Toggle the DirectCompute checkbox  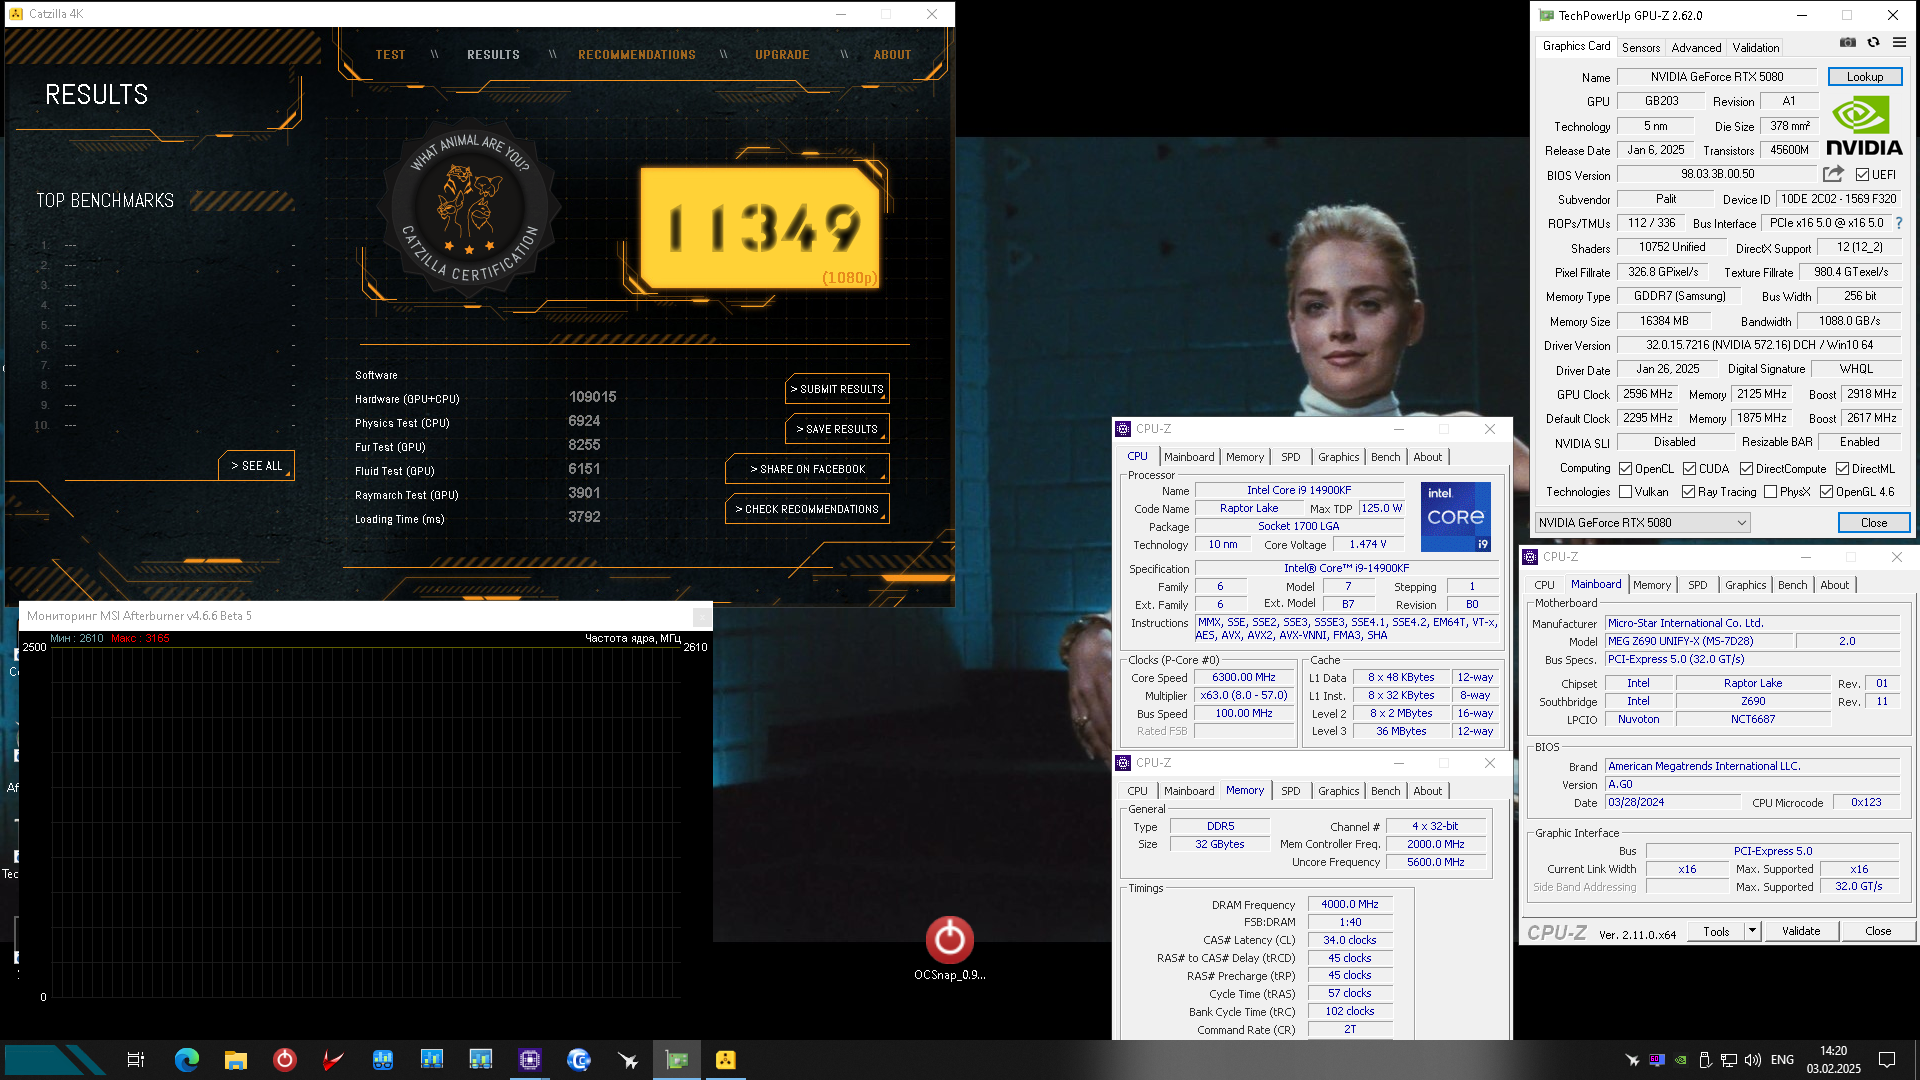click(x=1746, y=469)
